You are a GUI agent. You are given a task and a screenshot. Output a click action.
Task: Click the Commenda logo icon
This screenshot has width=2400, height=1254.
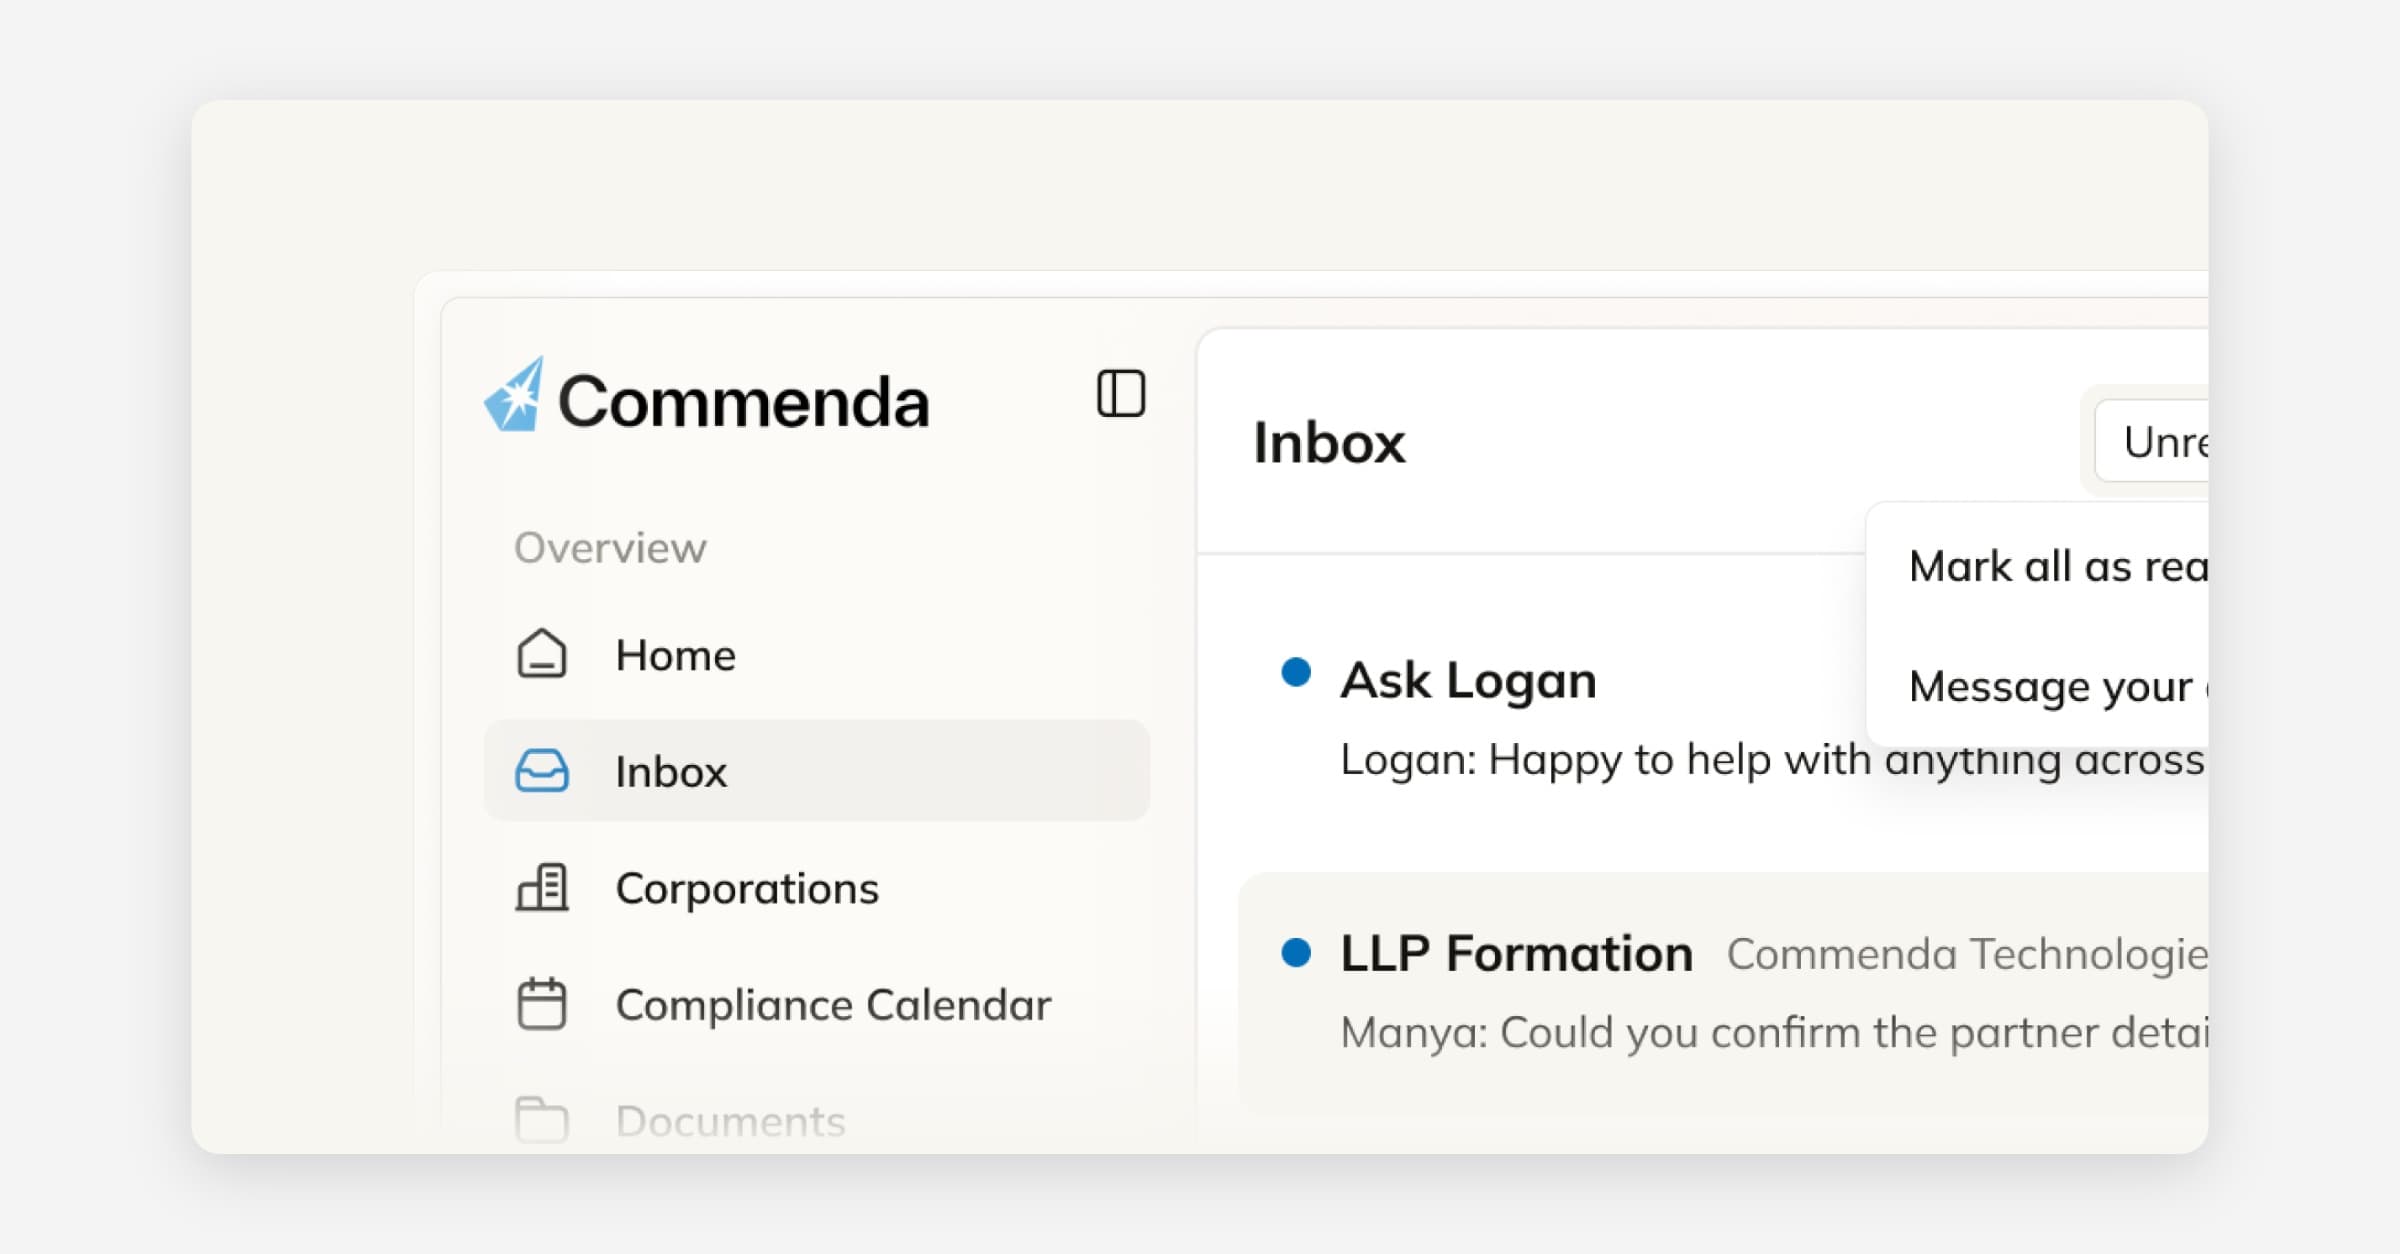[x=513, y=399]
